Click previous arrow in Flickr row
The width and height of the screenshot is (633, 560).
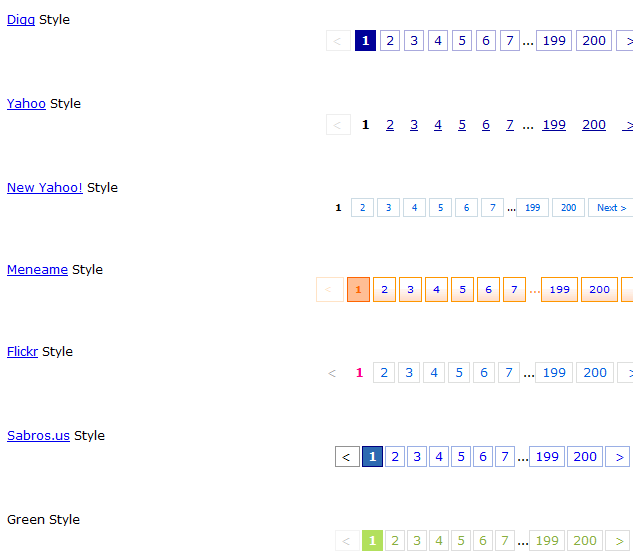332,373
